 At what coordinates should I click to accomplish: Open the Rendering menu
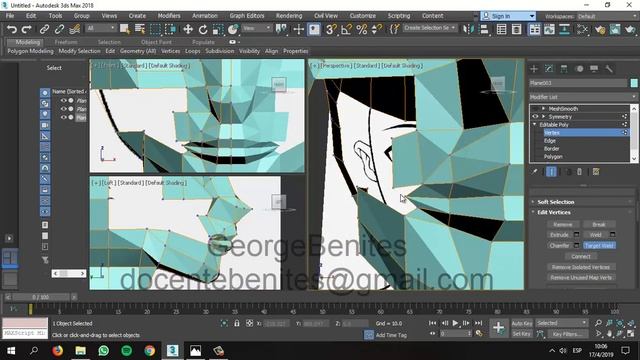pos(289,16)
